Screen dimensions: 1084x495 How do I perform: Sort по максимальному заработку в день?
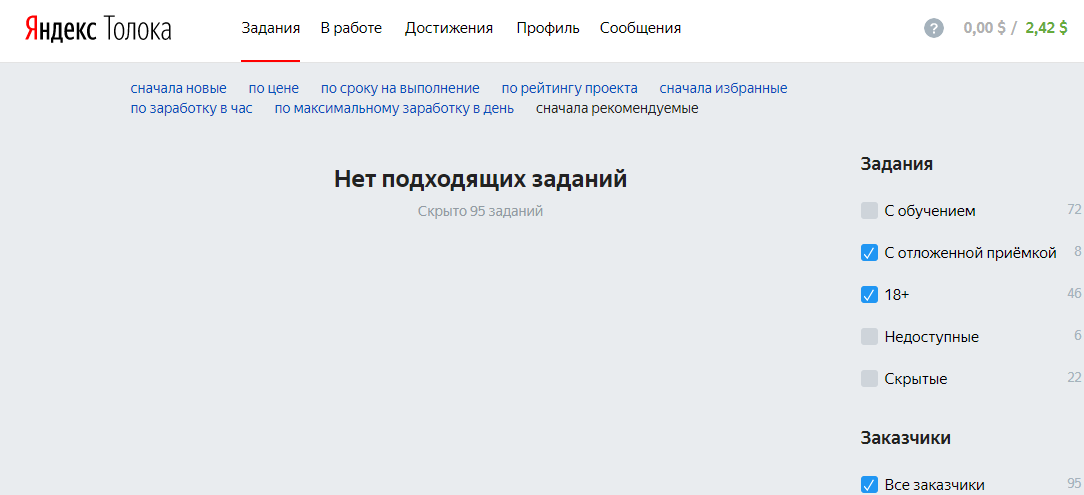394,109
